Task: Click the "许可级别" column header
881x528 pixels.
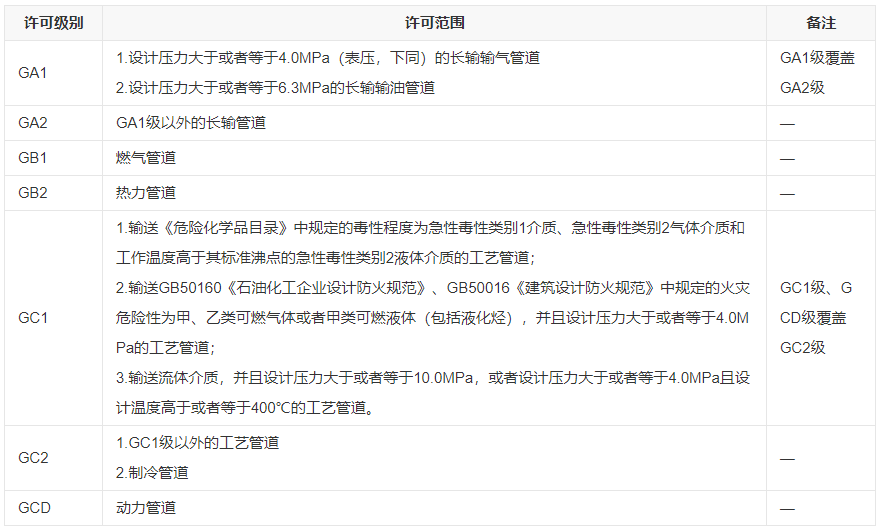Action: pos(52,23)
